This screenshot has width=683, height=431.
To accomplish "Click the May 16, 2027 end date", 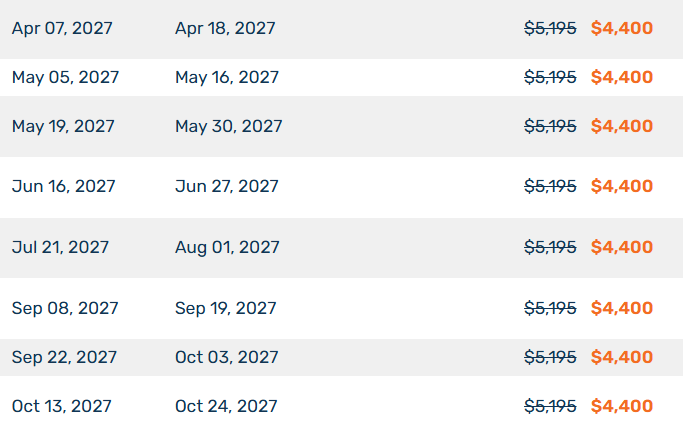I will tap(227, 78).
